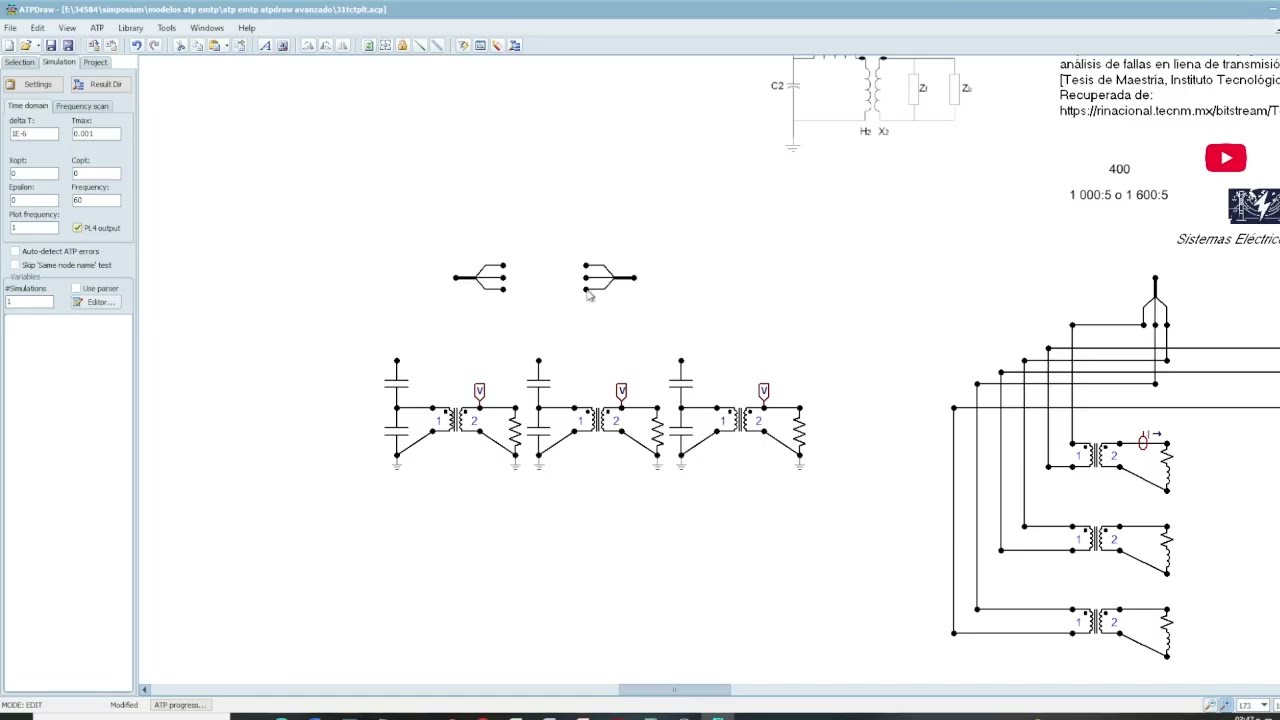Click the Tmax input field
Screen dimensions: 1280x720
[96, 133]
